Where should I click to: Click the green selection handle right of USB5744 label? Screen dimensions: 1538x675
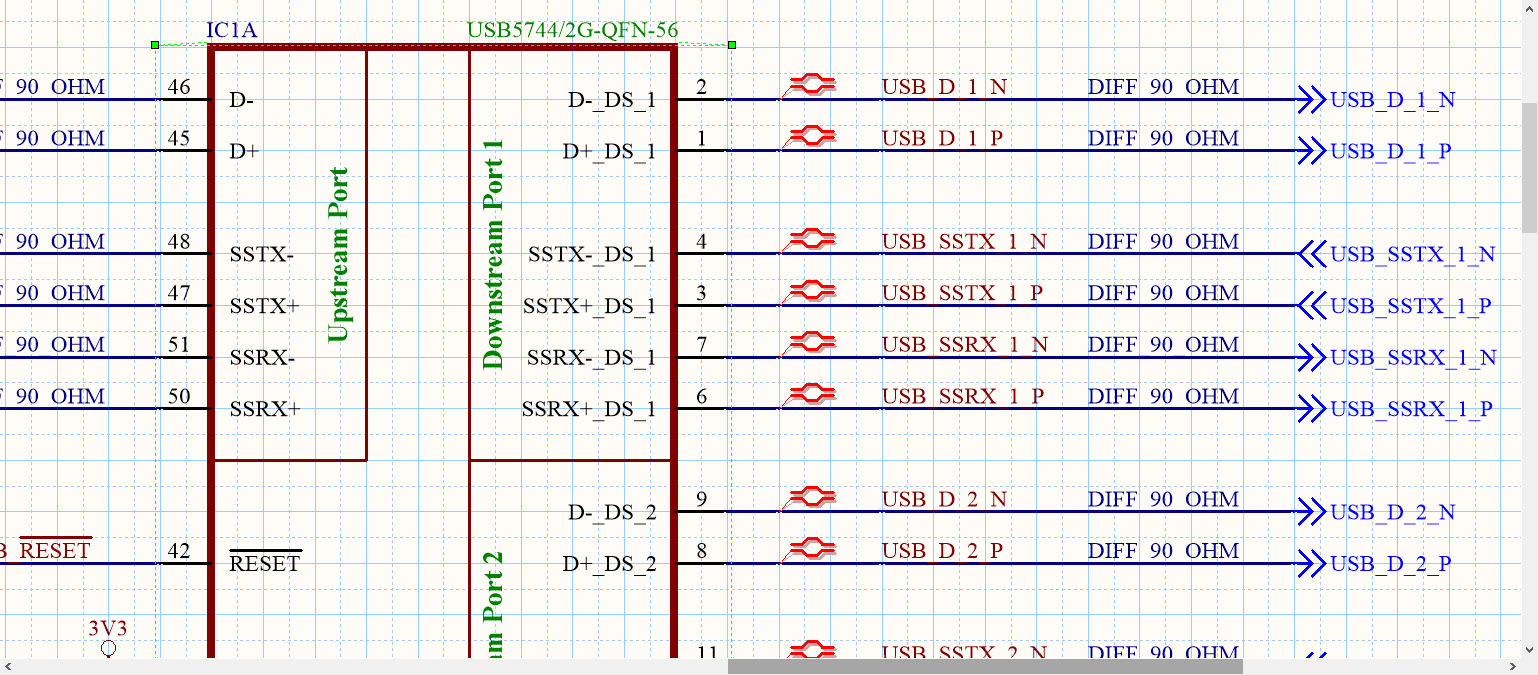732,45
